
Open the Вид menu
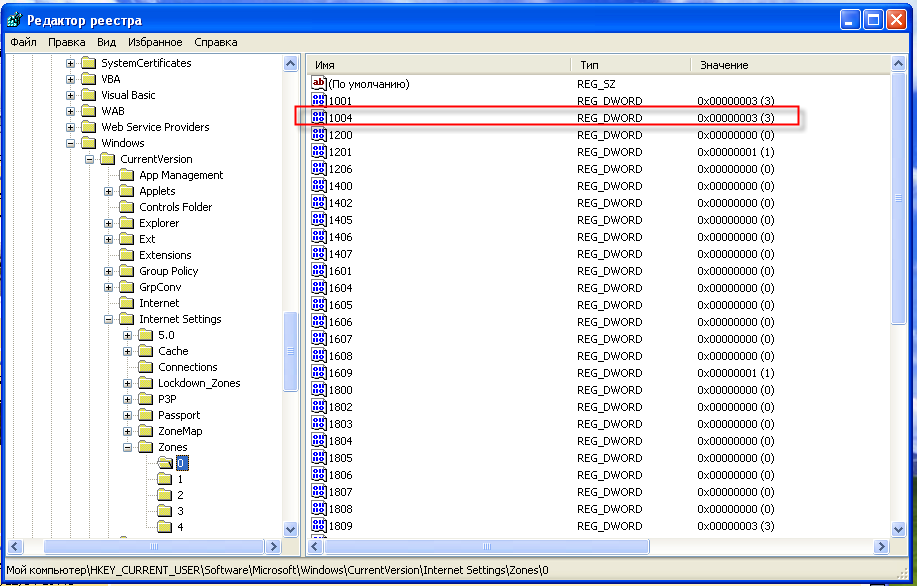[106, 42]
